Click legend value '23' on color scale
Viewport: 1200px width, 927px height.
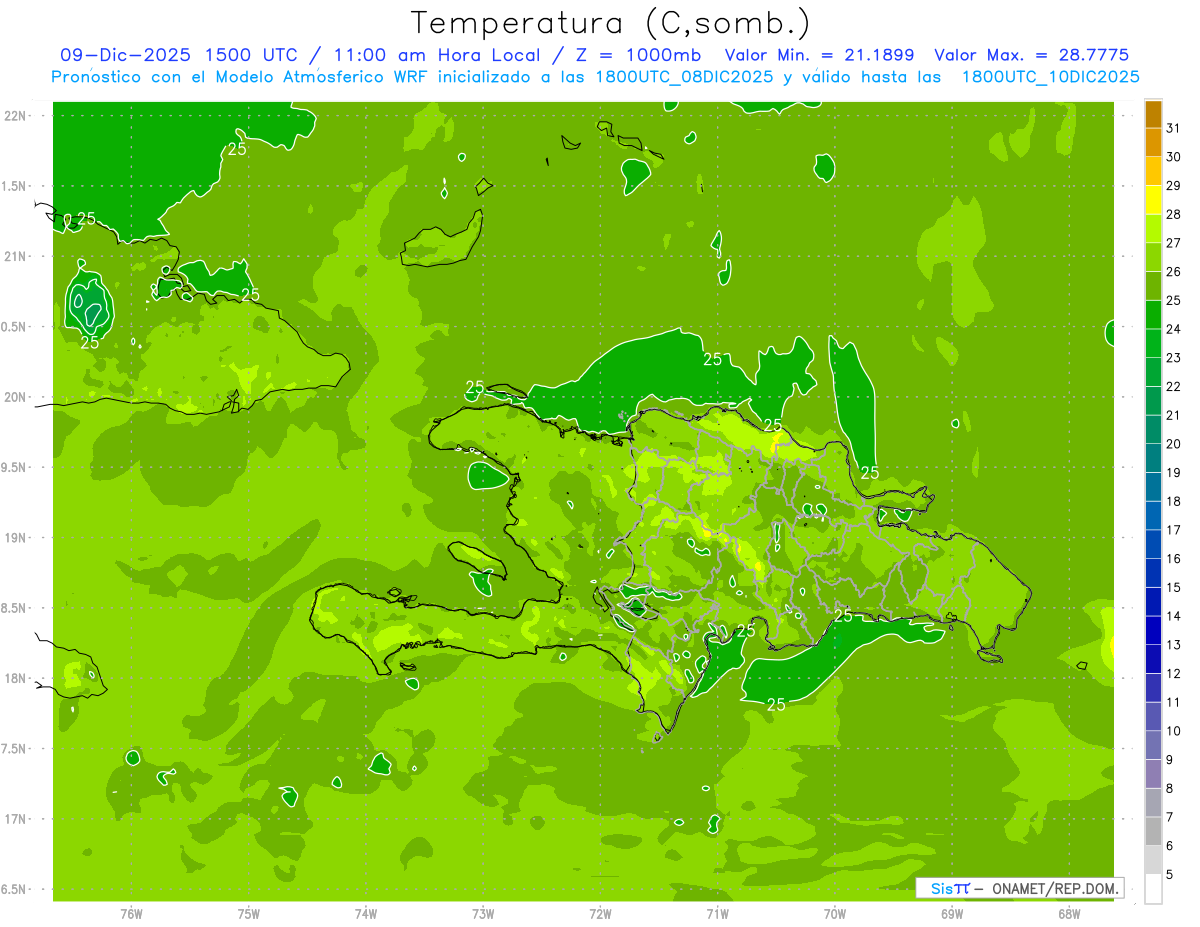(x=1174, y=357)
